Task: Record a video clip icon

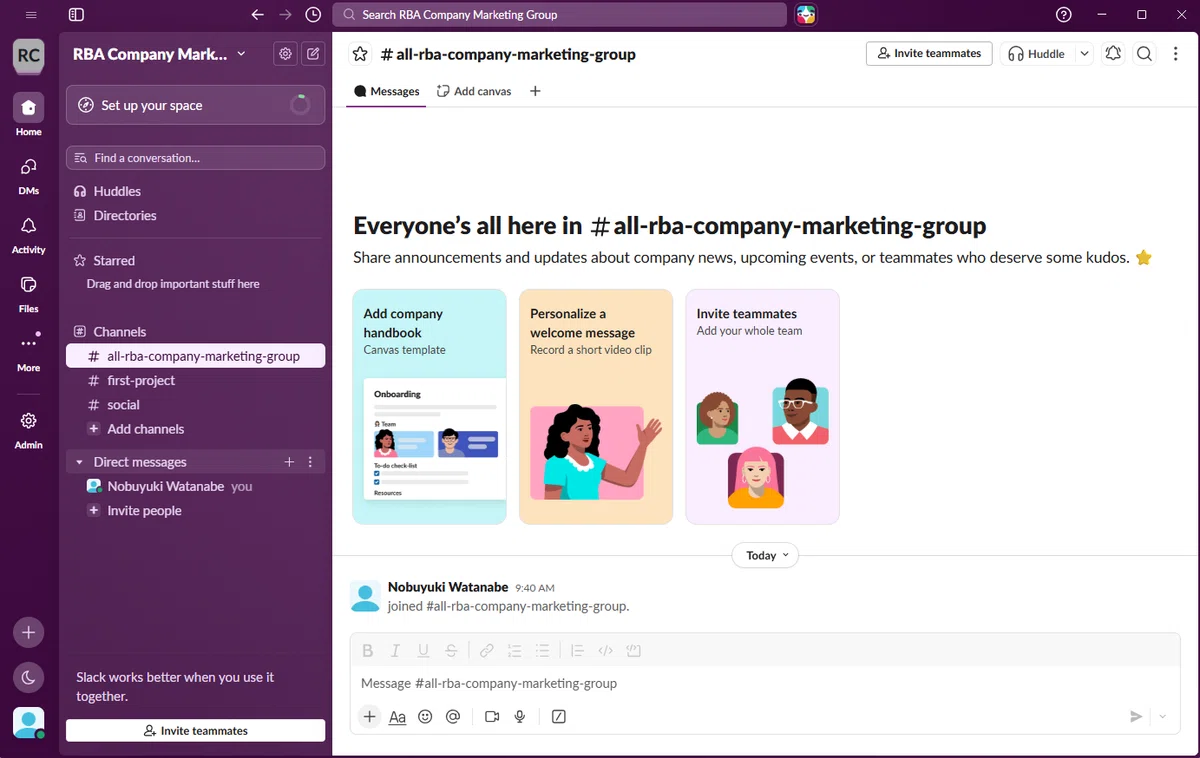Action: point(492,716)
